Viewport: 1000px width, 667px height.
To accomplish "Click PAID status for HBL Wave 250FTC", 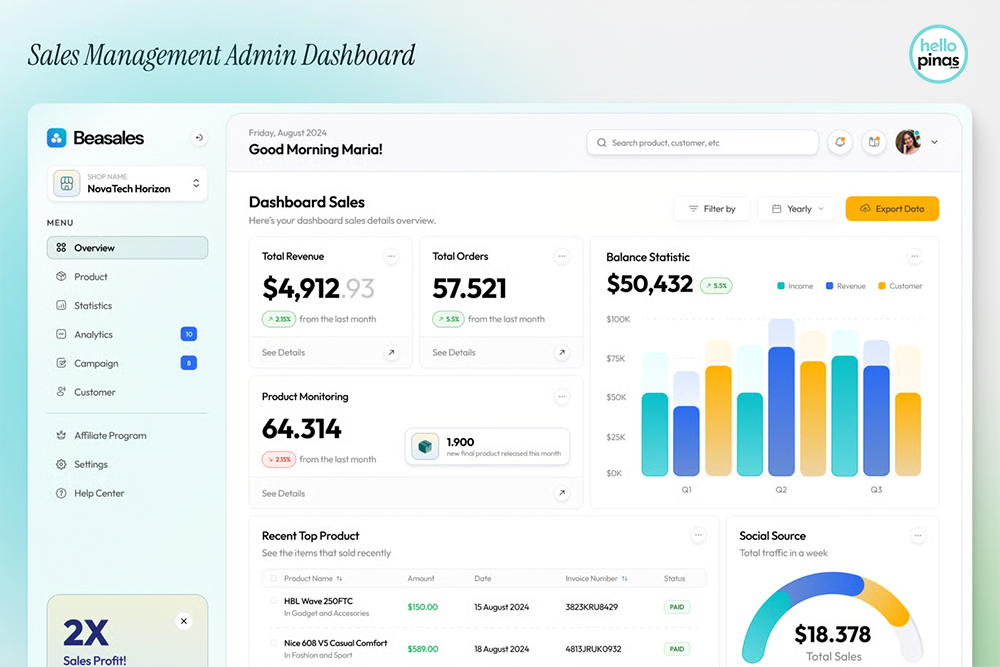I will click(677, 607).
